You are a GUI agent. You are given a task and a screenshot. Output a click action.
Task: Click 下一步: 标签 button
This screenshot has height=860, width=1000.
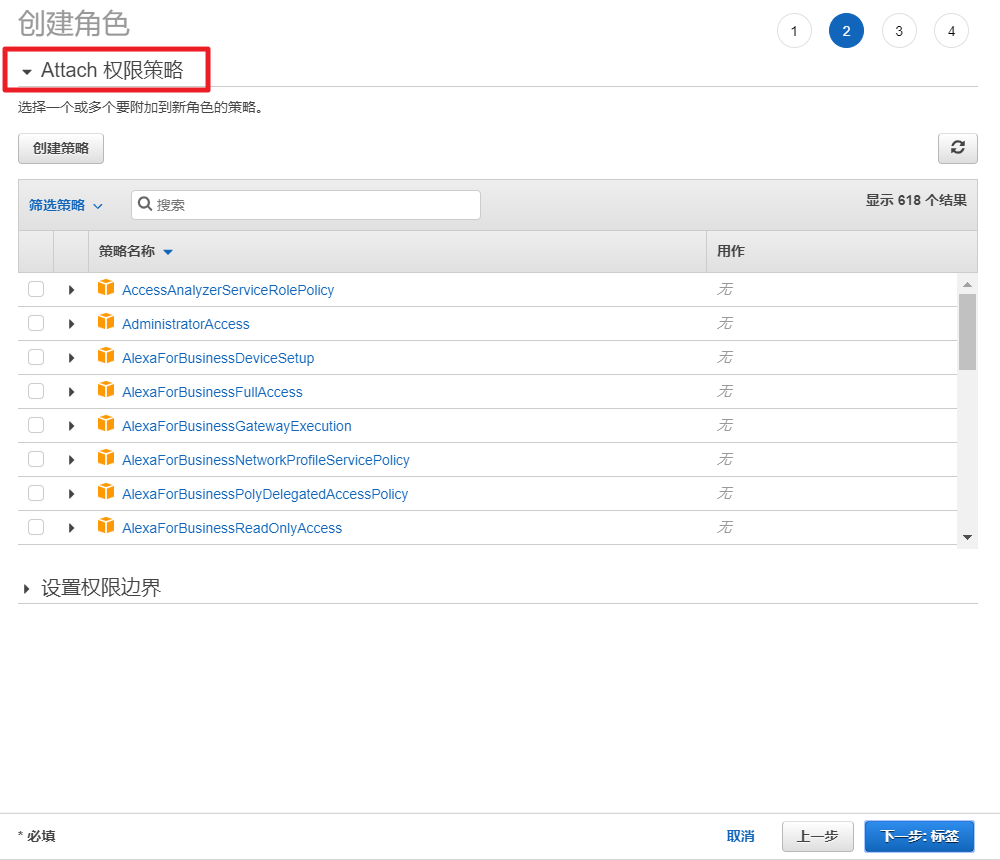(x=918, y=836)
